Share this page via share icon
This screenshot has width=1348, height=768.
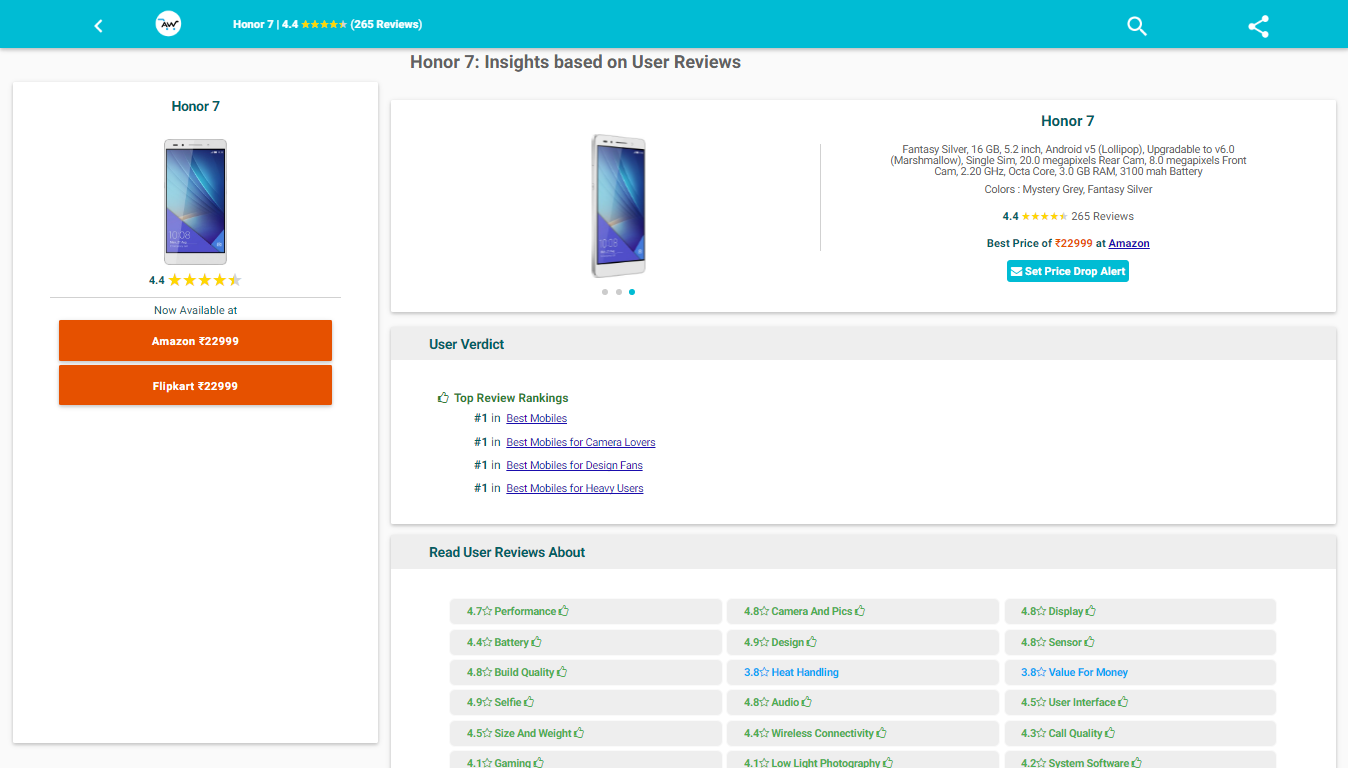click(1259, 26)
